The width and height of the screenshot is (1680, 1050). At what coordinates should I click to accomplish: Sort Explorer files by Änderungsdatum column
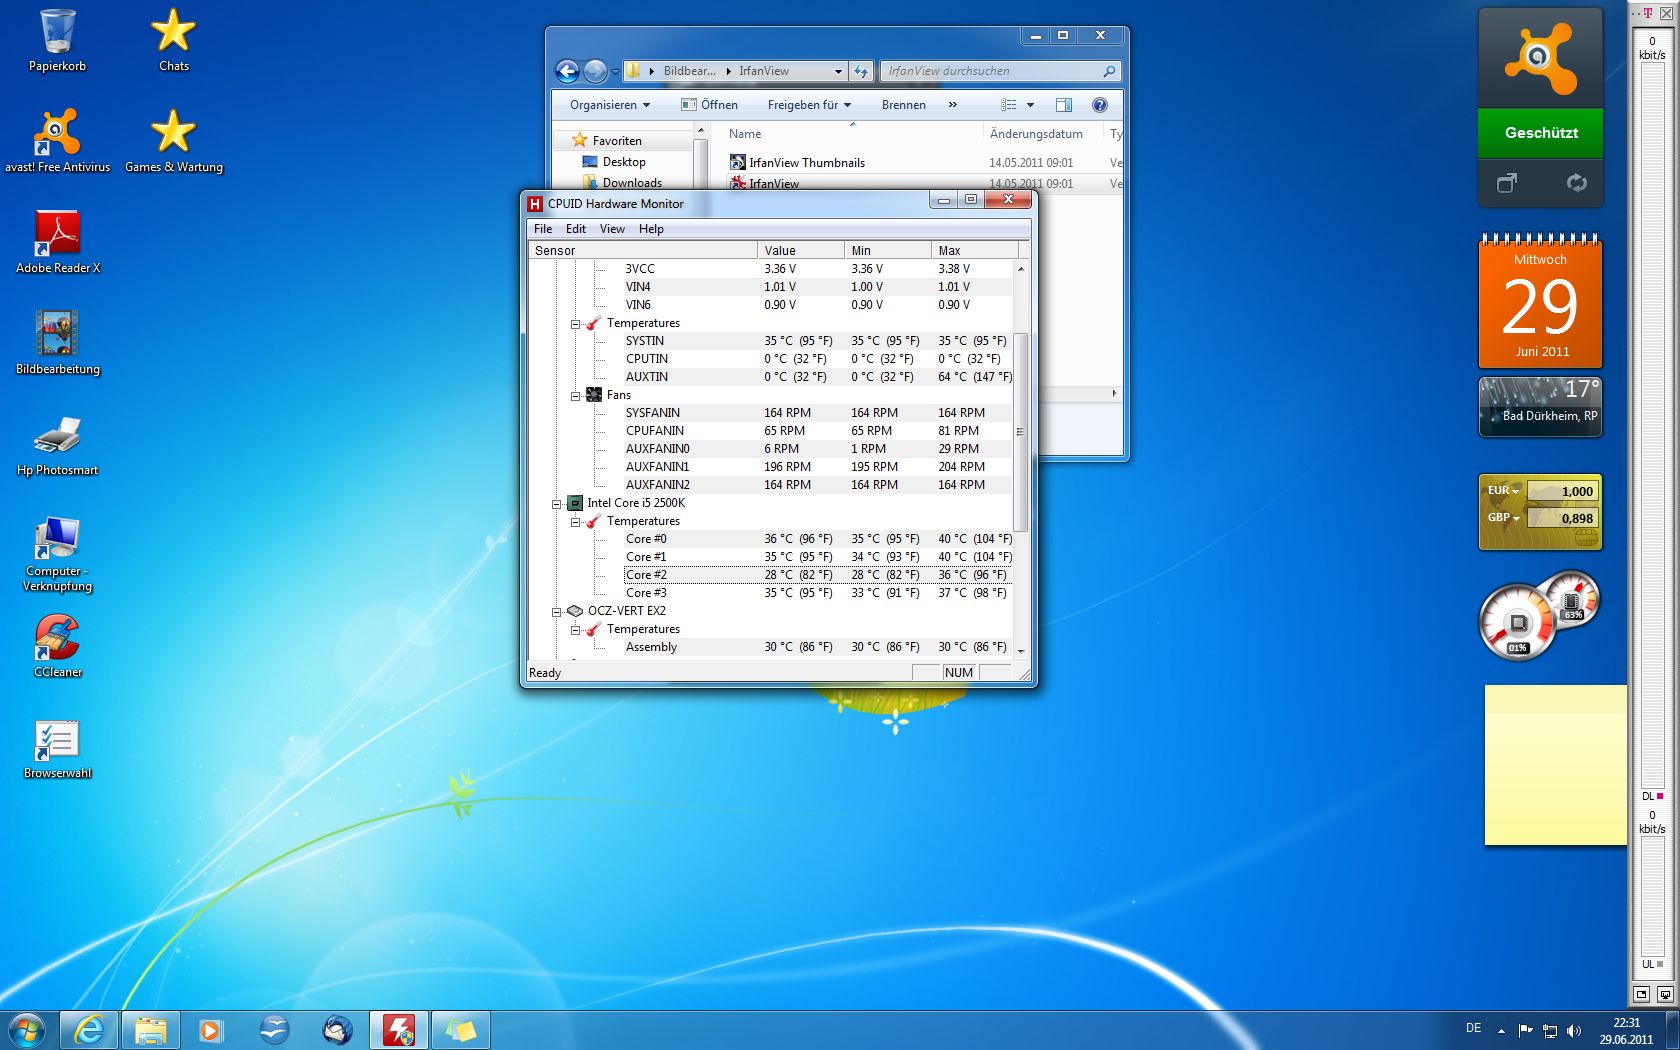pos(1036,134)
